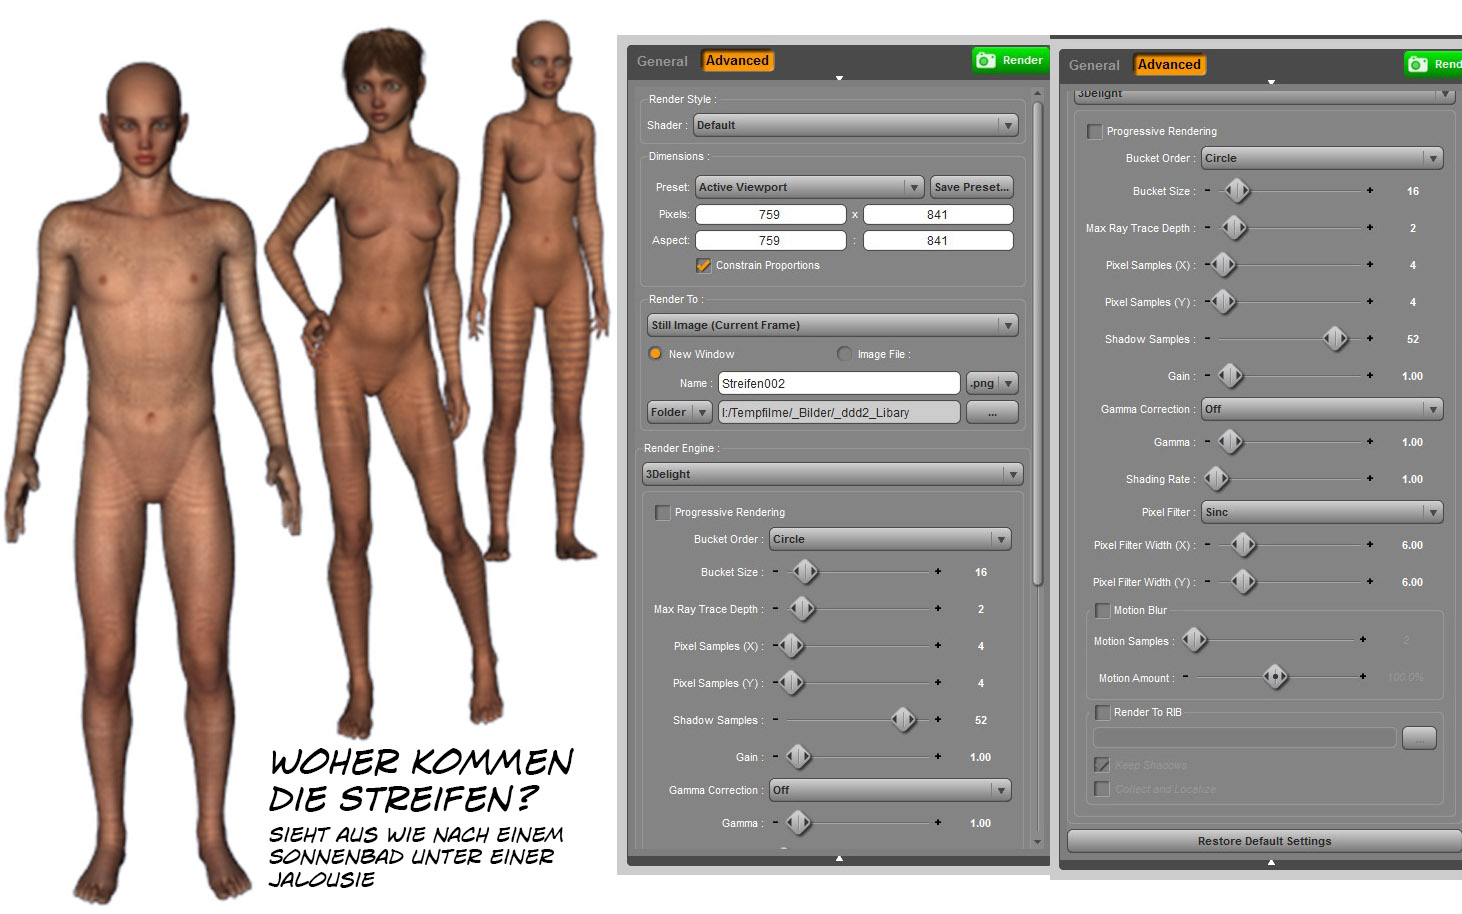Click the Pixel Filter Width (X) slider handle
Viewport: 1462px width, 914px height.
coord(1243,545)
